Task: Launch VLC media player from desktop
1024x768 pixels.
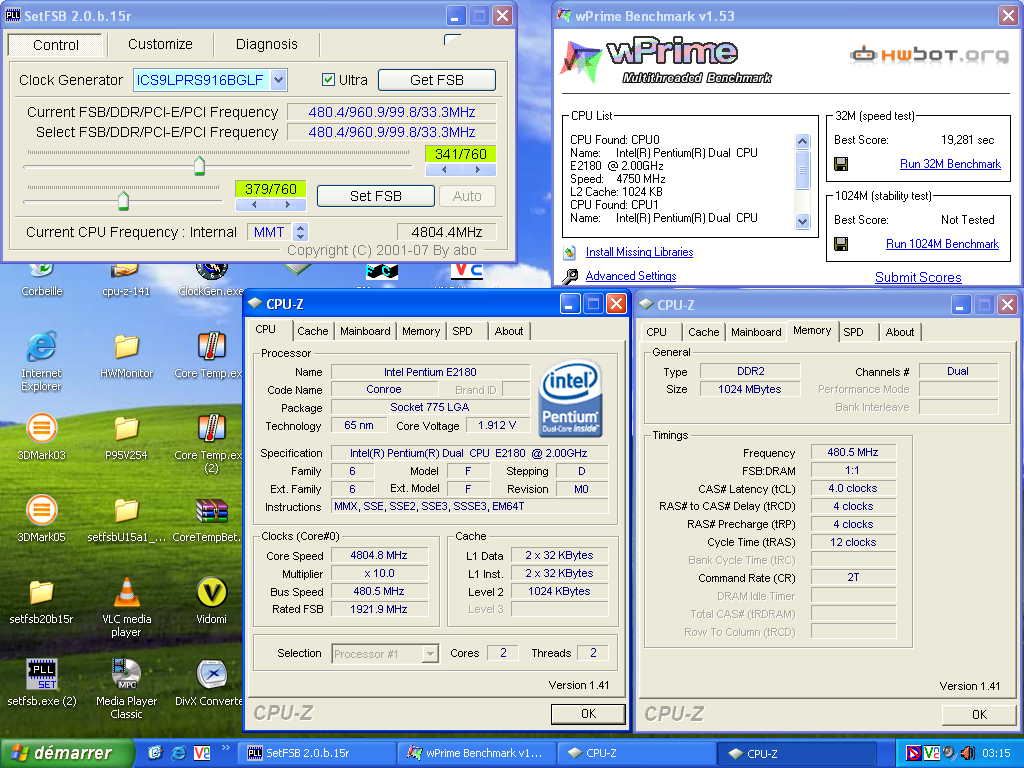Action: coord(126,592)
